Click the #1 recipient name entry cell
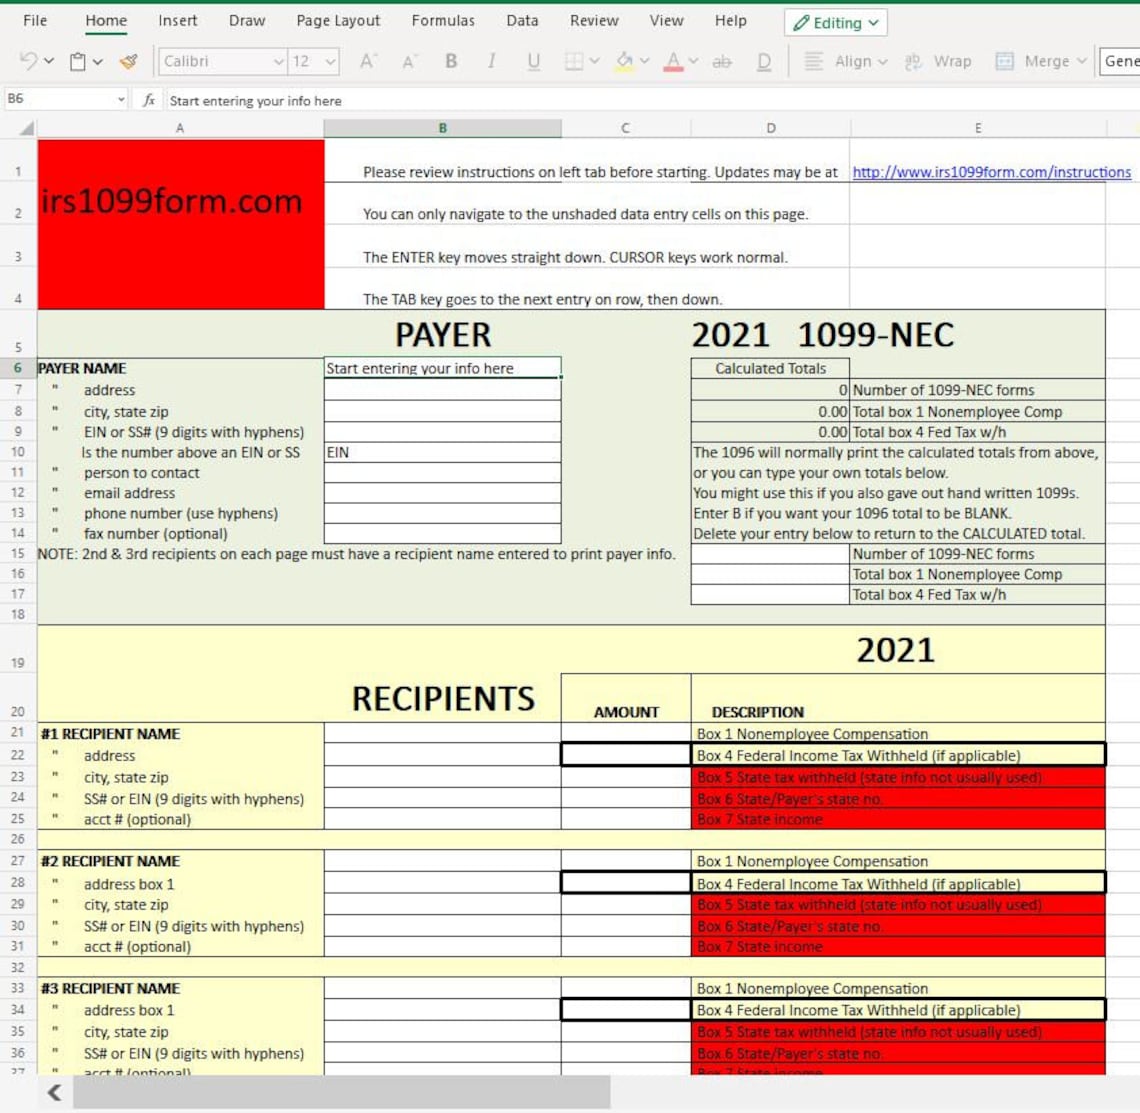This screenshot has width=1140, height=1113. tap(442, 733)
